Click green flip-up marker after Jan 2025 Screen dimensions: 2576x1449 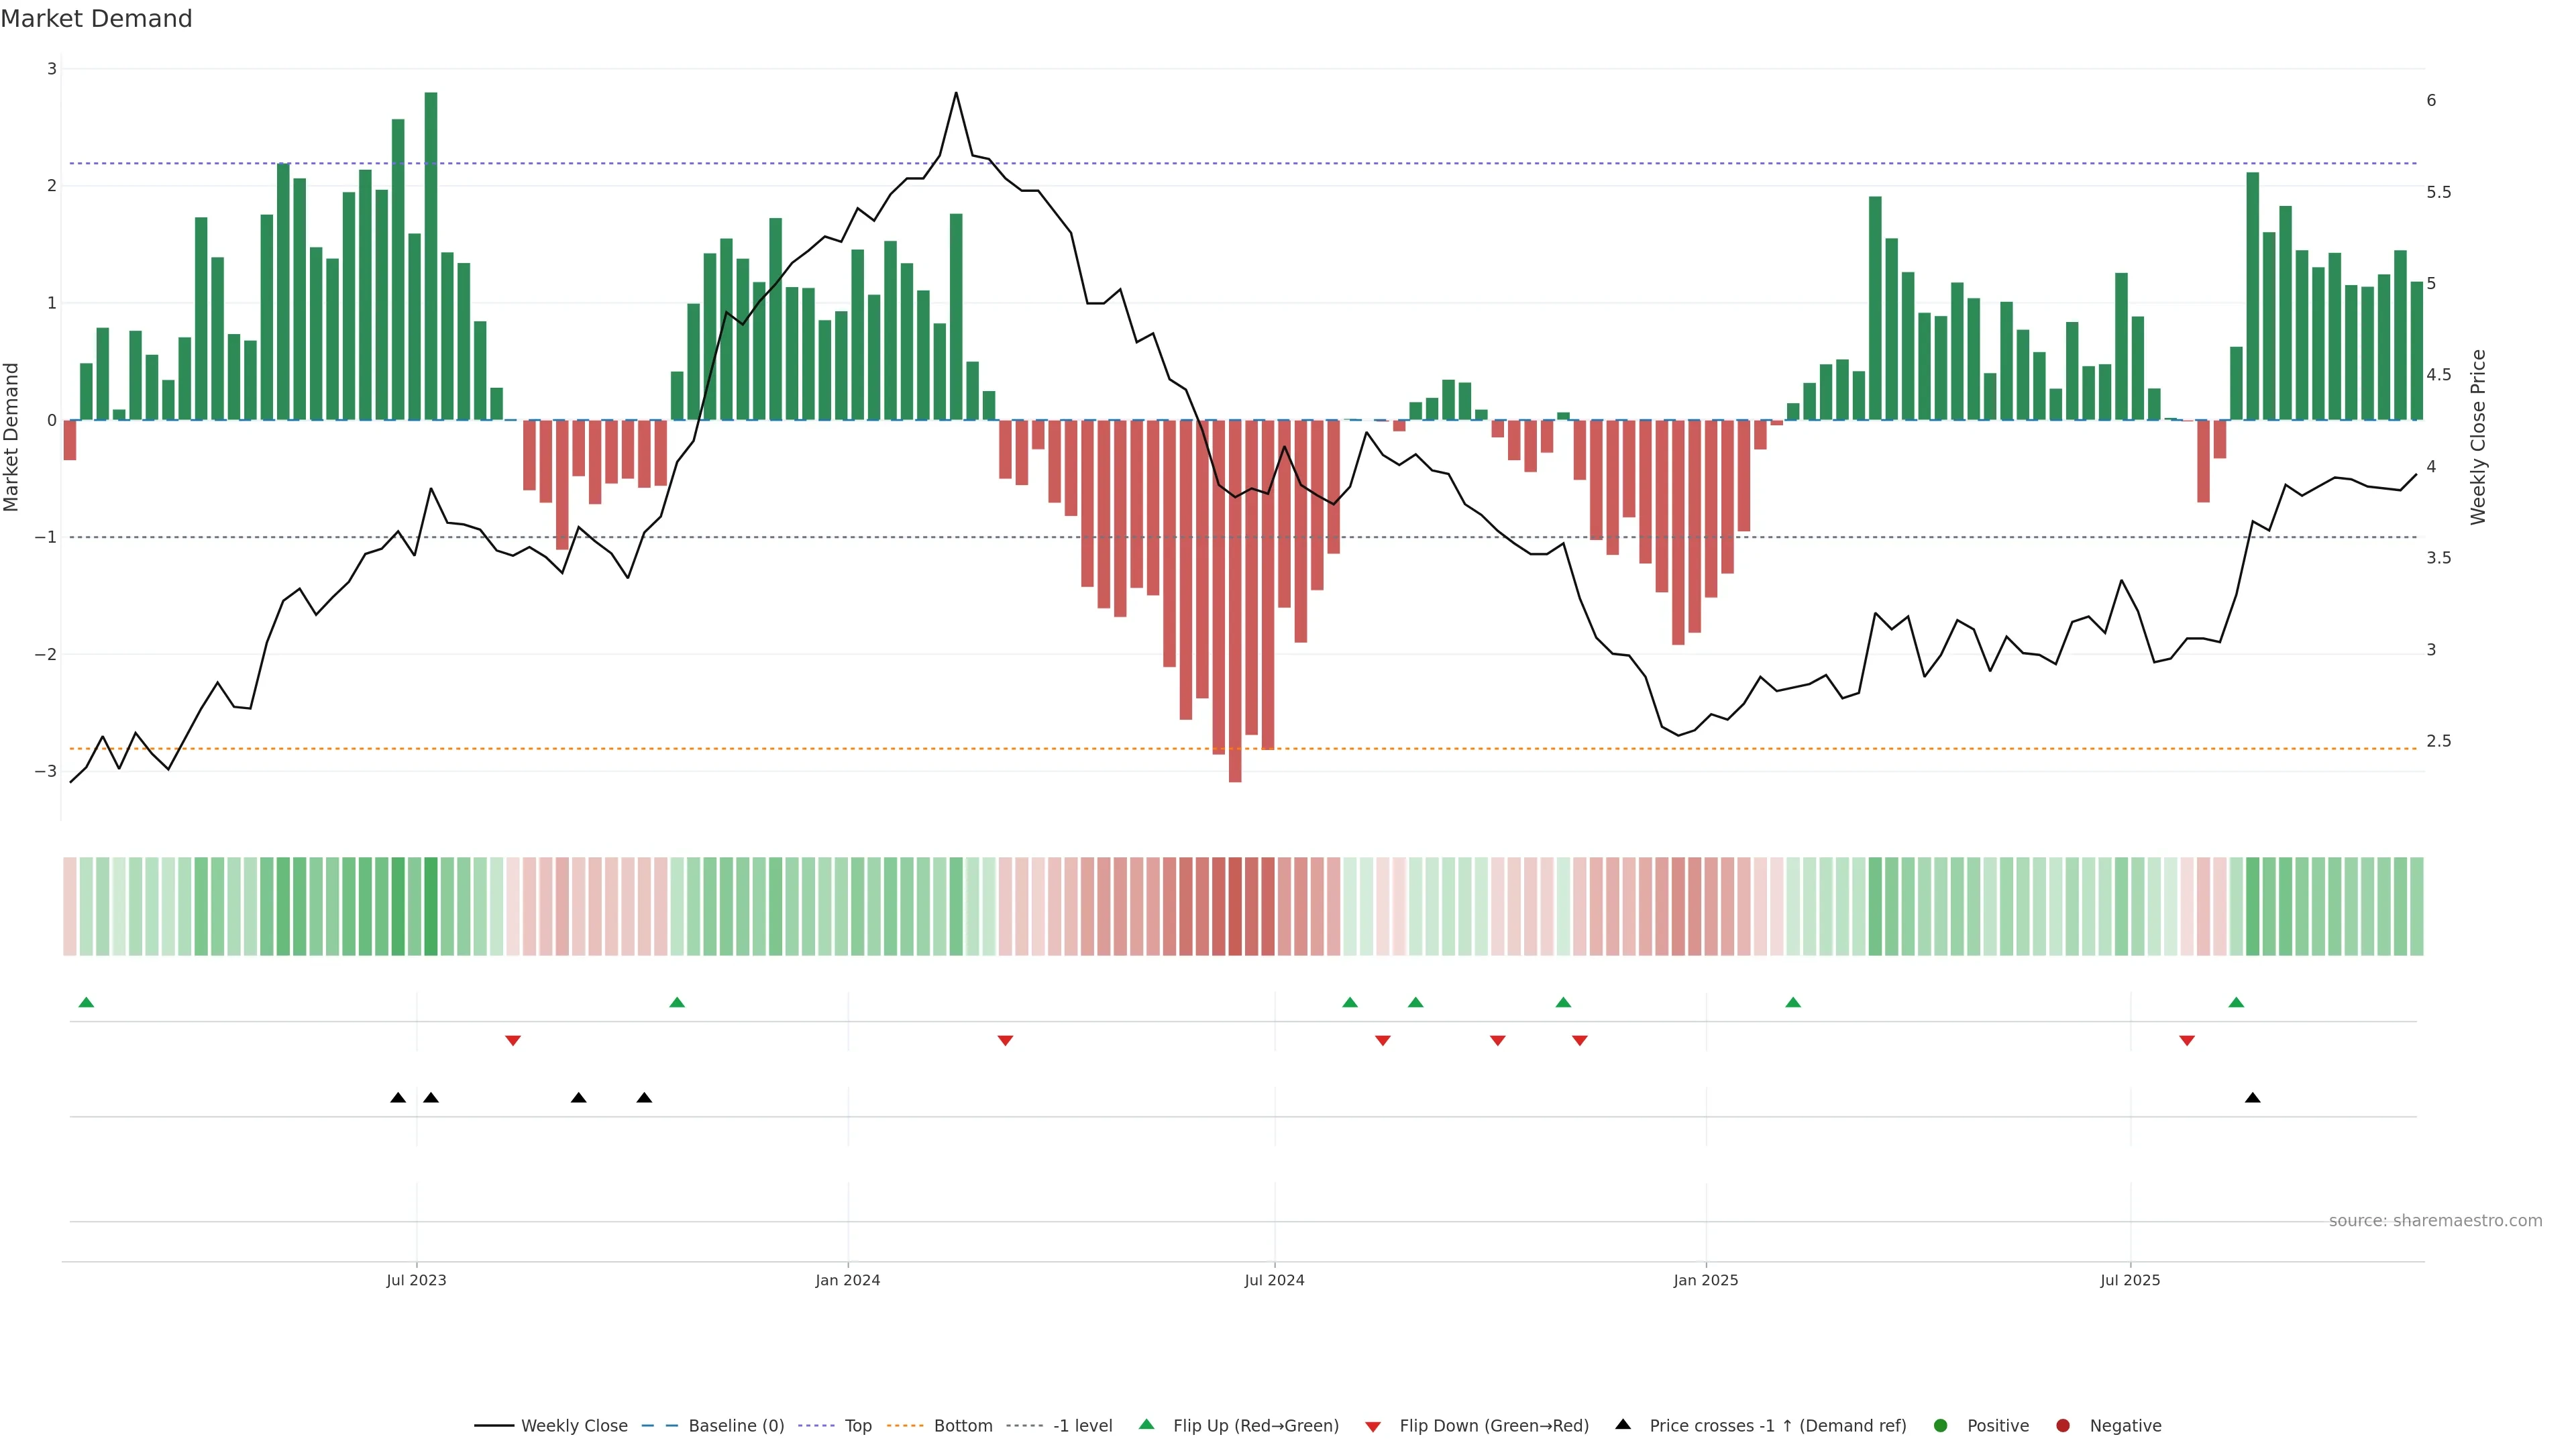pos(1793,1002)
